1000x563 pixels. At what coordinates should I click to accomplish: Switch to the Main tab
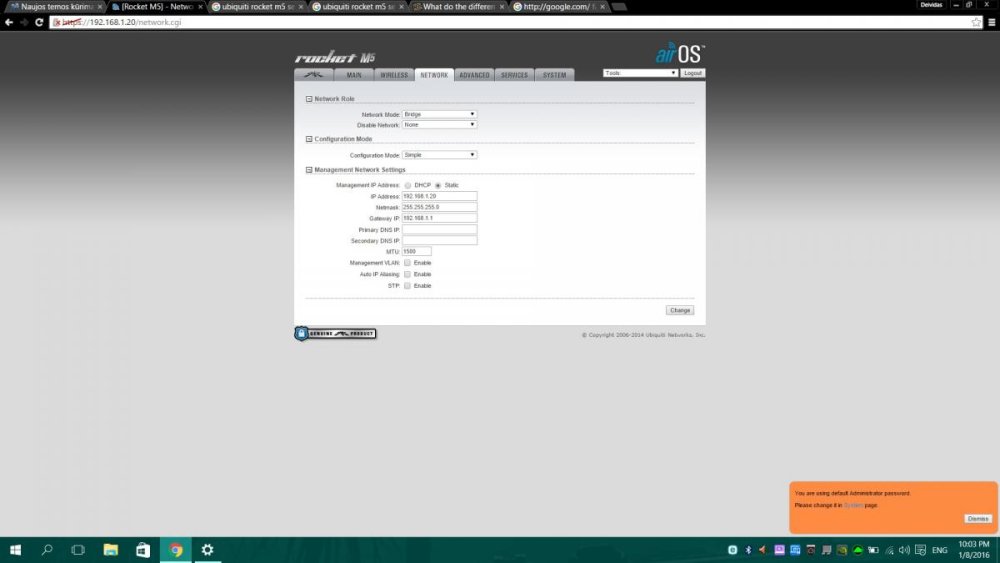(354, 75)
